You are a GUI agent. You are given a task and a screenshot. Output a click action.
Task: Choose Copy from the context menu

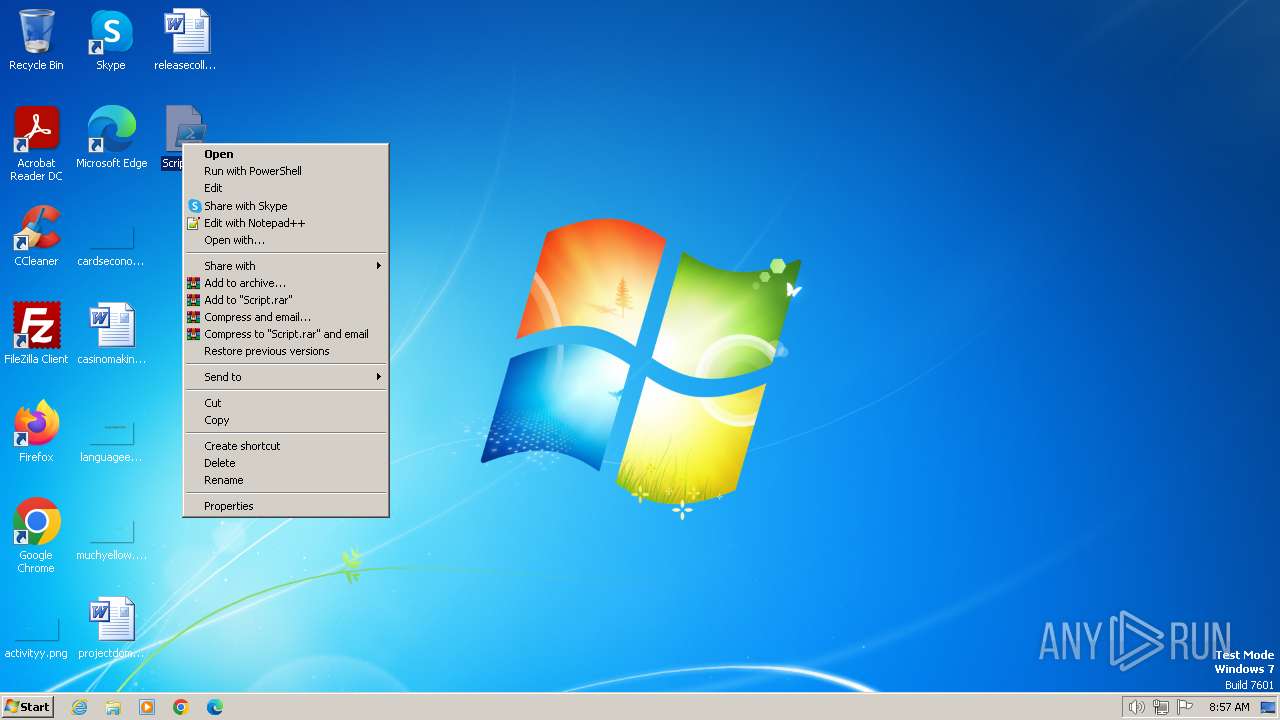[286, 420]
